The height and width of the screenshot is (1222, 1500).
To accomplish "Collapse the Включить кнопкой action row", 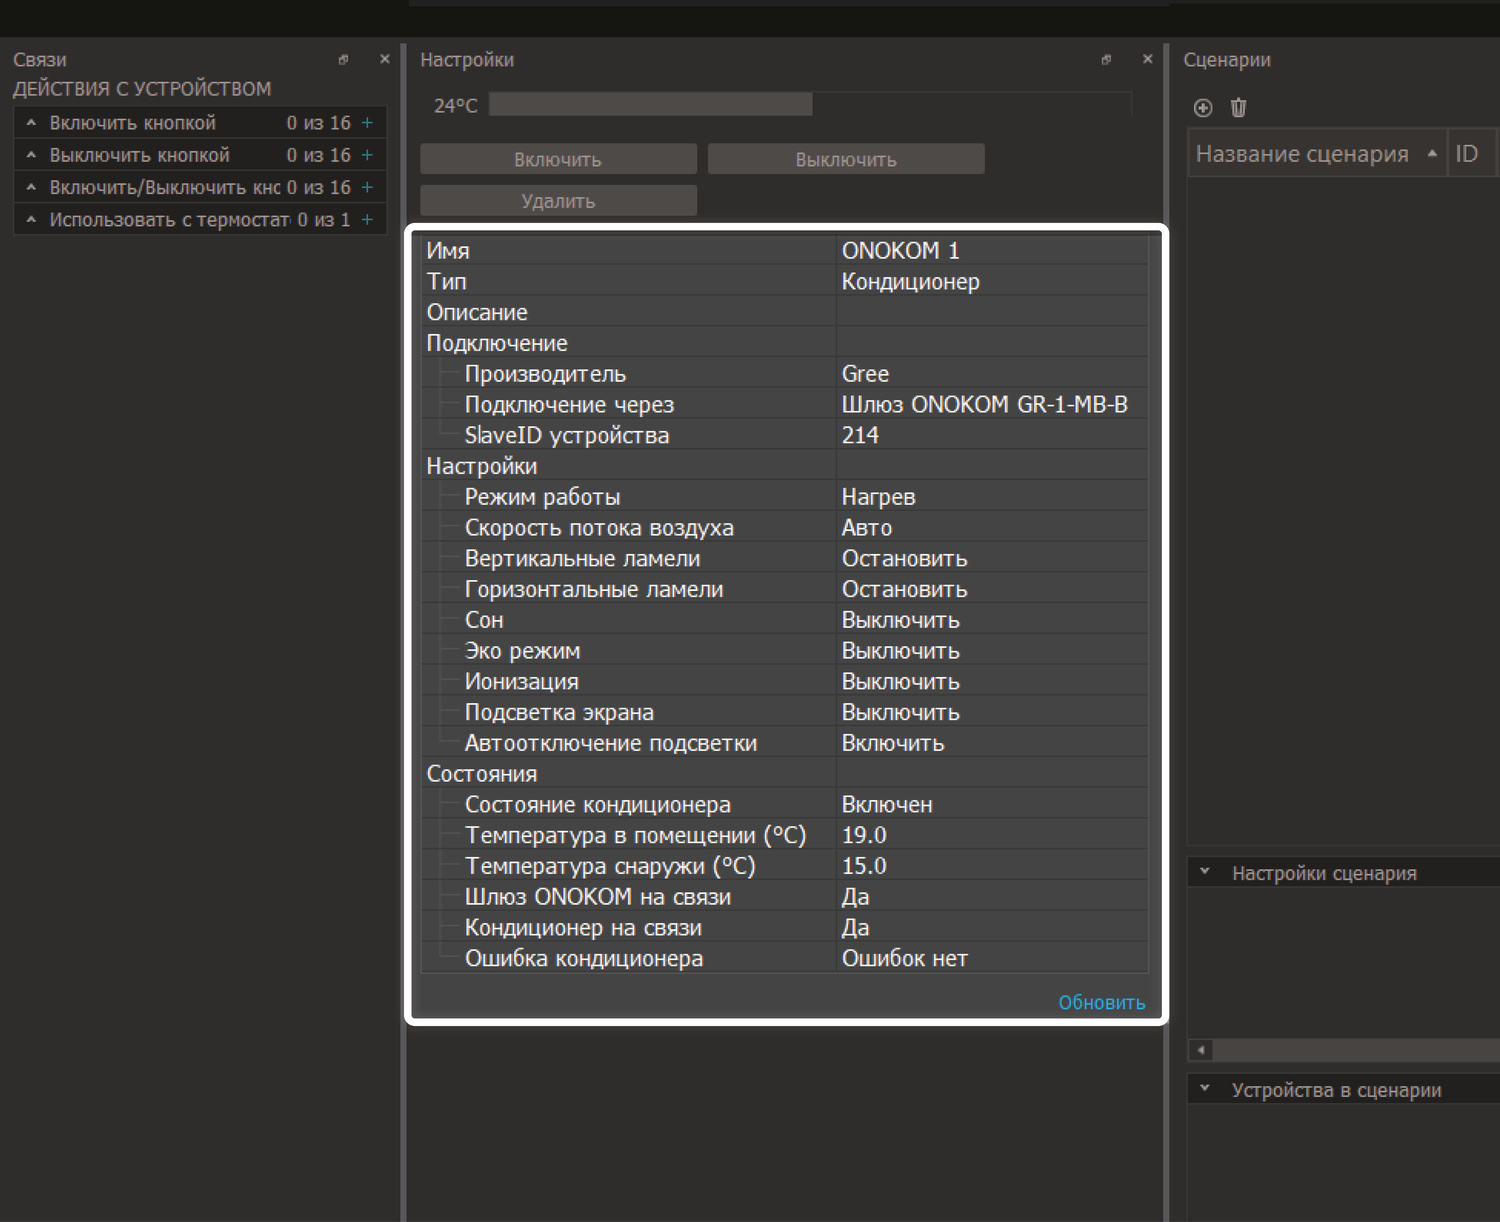I will [x=31, y=123].
